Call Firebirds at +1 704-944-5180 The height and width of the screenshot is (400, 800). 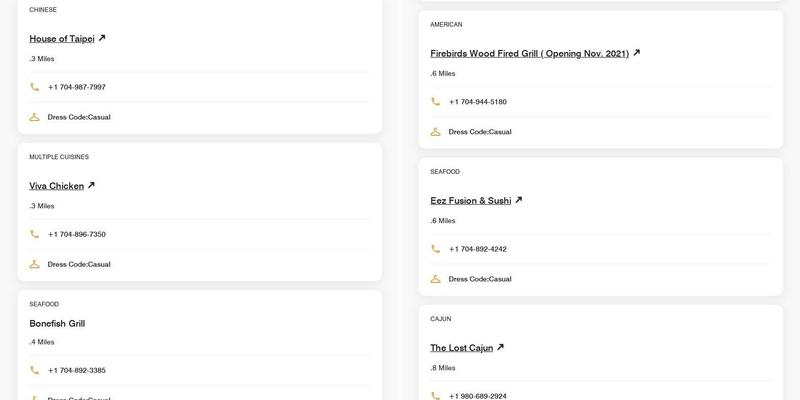coord(478,102)
